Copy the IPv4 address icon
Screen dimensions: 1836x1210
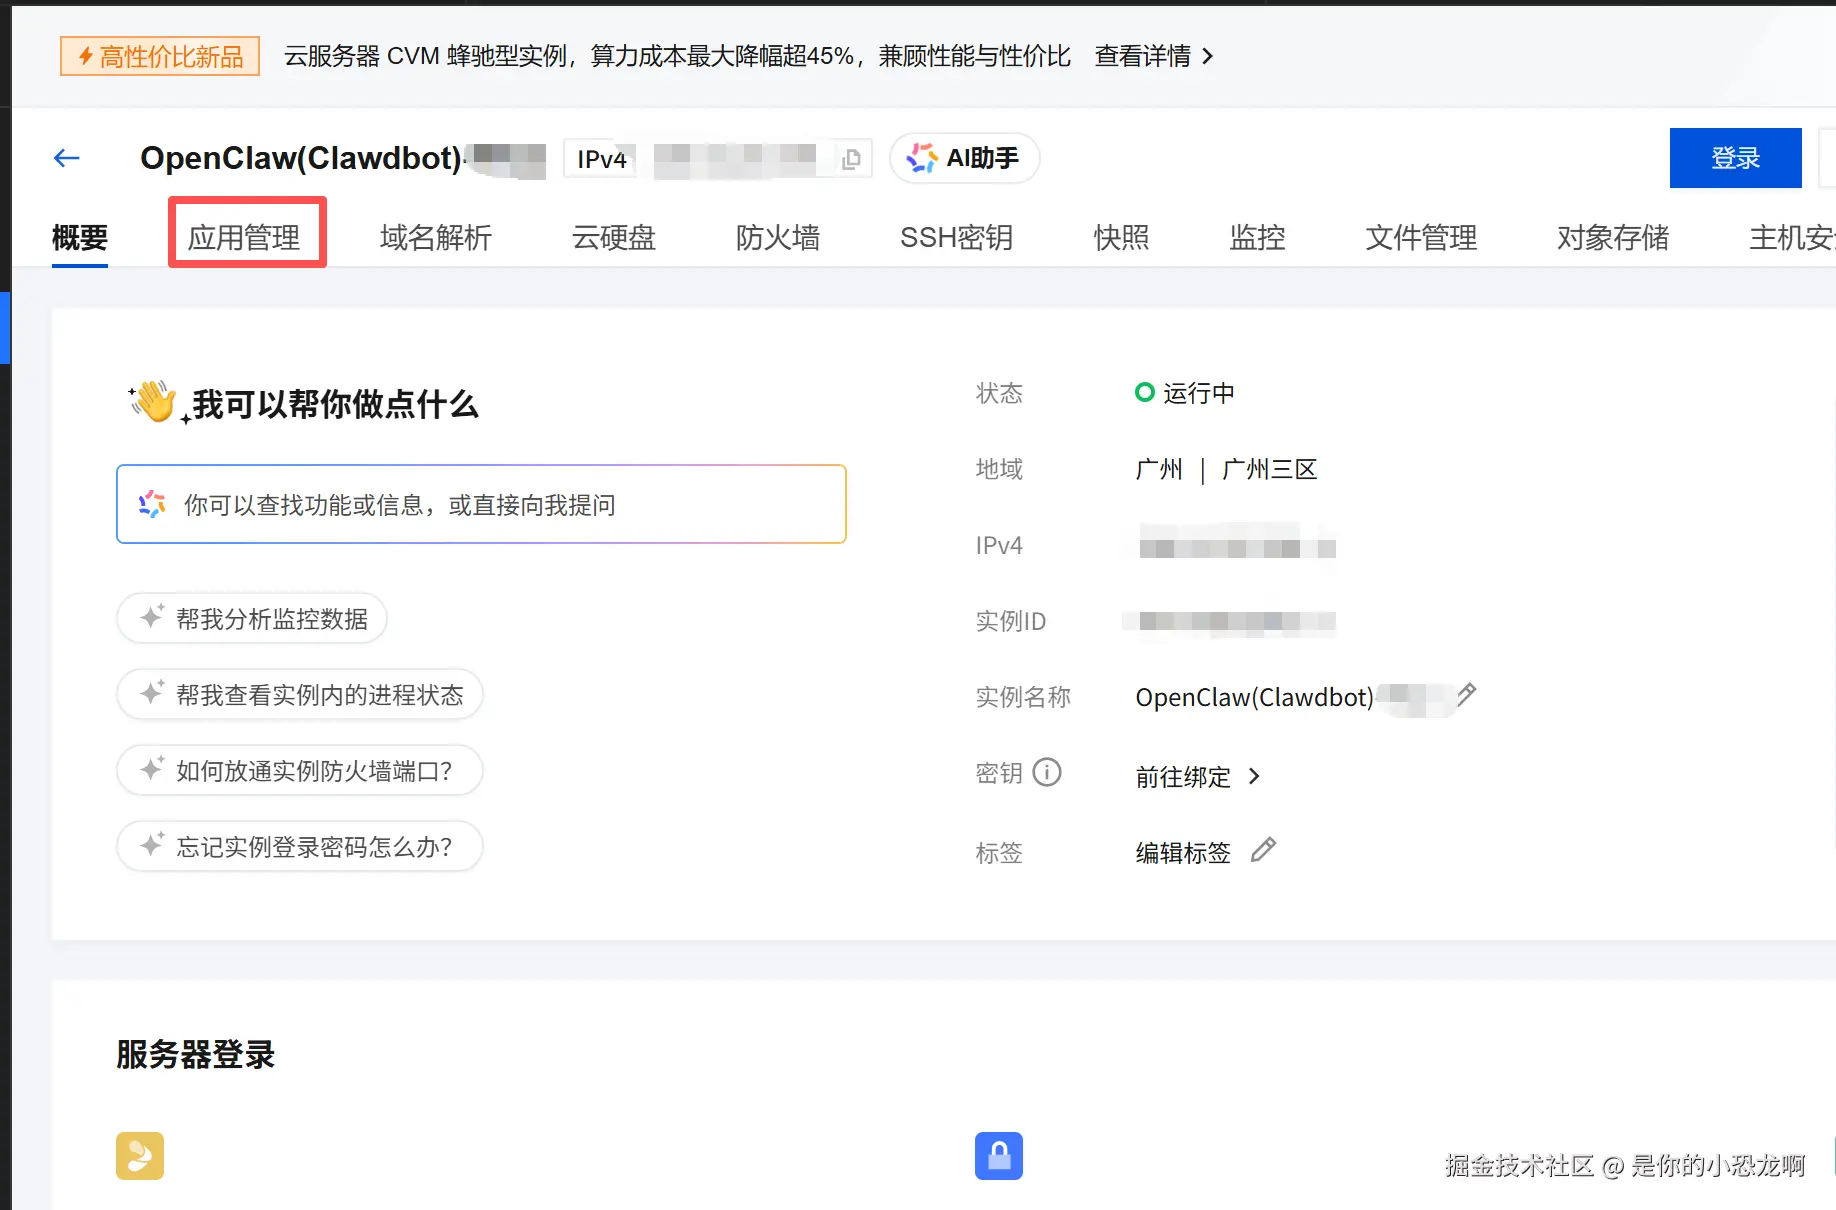point(851,159)
